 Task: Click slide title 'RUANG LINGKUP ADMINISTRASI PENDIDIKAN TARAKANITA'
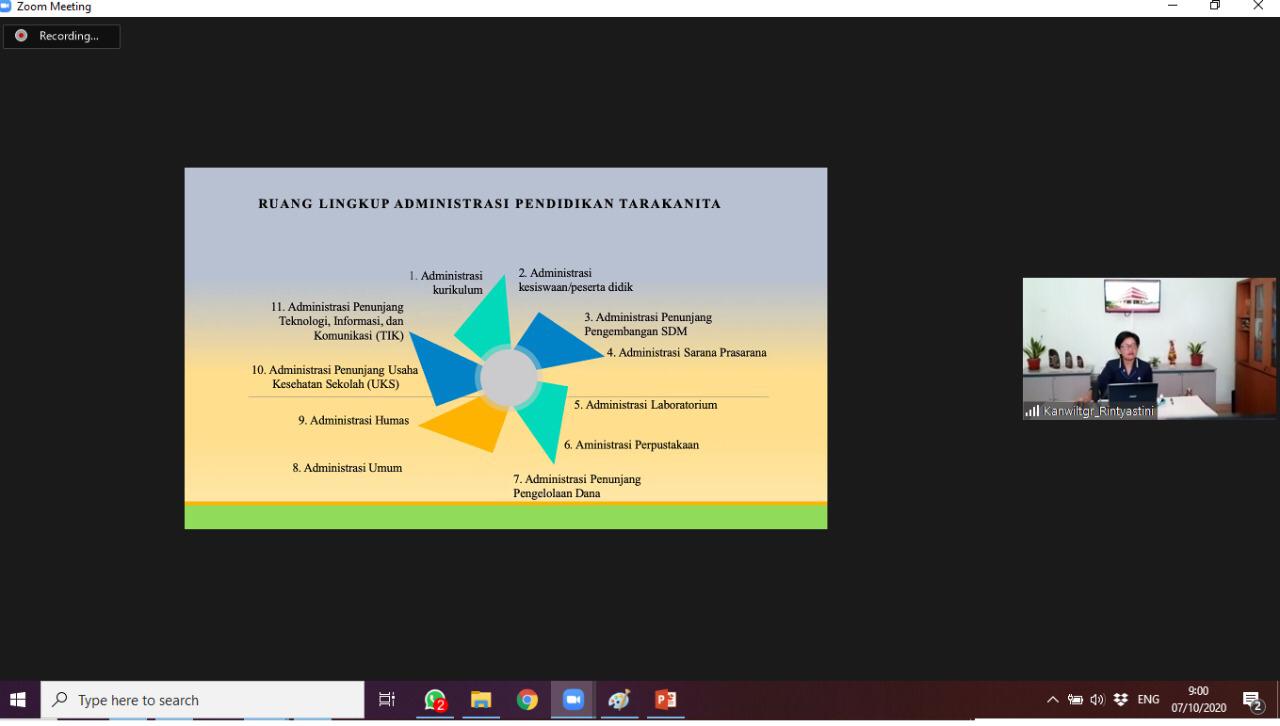click(490, 204)
